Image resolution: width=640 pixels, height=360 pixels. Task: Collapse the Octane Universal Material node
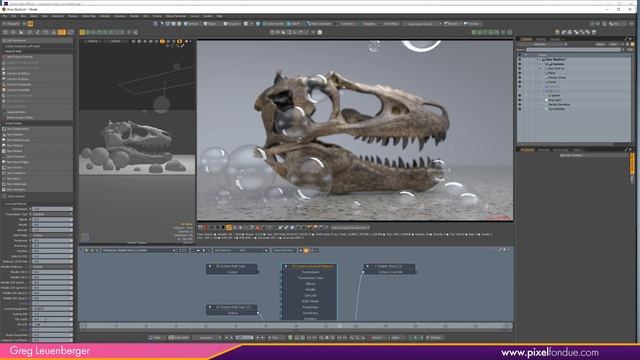pyautogui.click(x=286, y=266)
